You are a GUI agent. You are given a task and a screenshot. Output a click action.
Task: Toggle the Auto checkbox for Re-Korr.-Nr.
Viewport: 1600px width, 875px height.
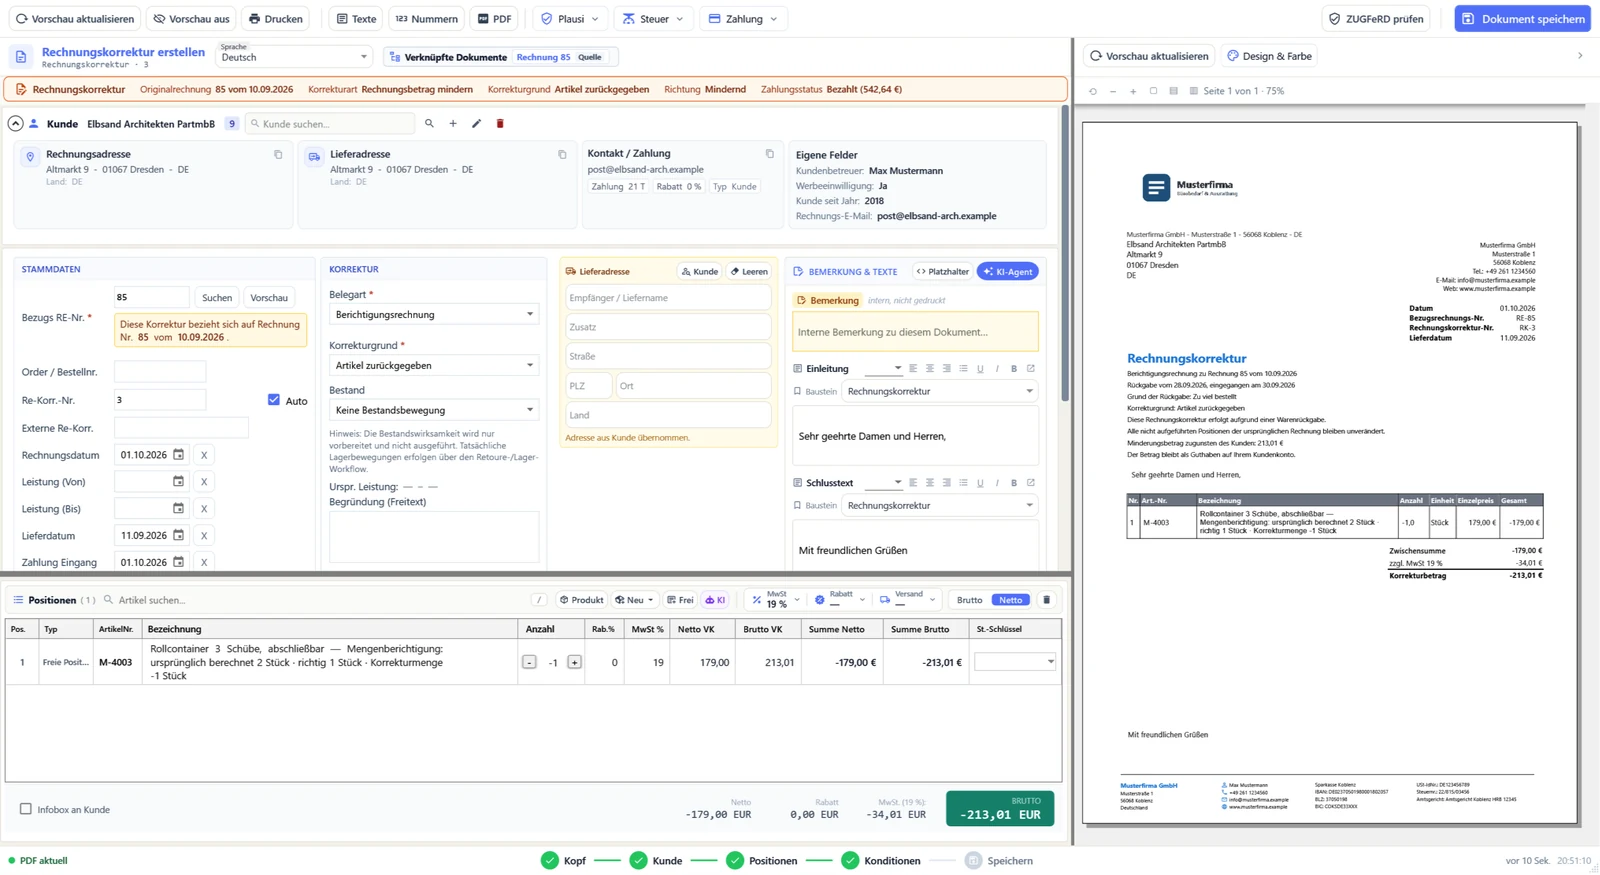(274, 400)
